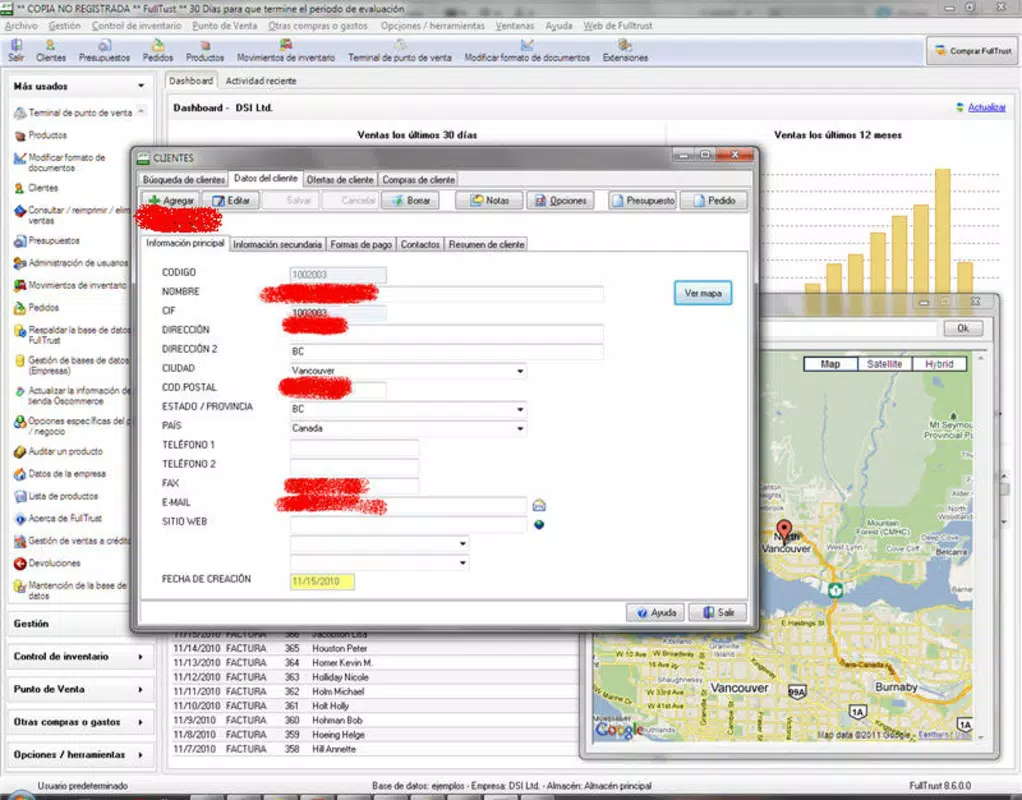Image resolution: width=1022 pixels, height=800 pixels.
Task: Expand the Punto de Venta sidebar section
Action: pos(80,689)
